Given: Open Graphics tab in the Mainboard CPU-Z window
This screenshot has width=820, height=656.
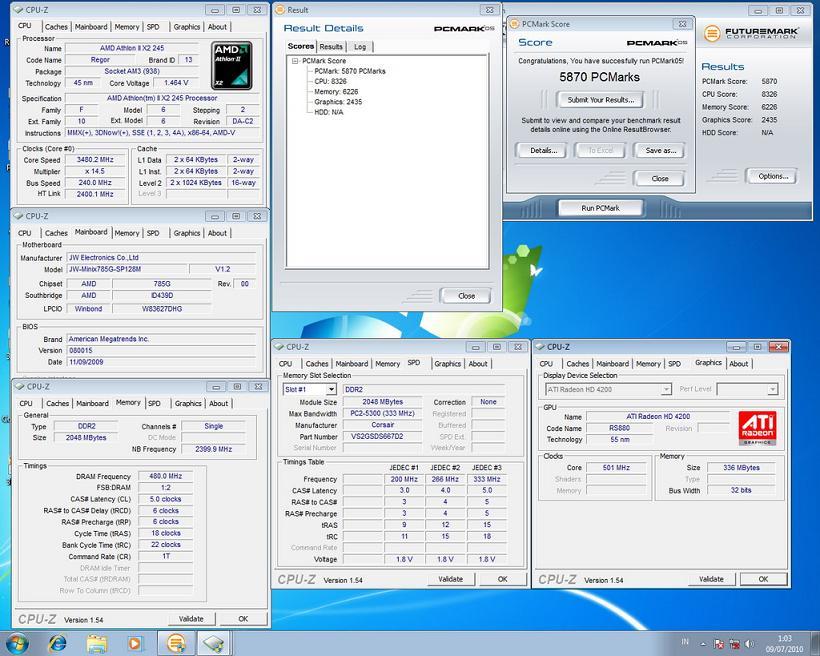Looking at the screenshot, I should (x=187, y=233).
